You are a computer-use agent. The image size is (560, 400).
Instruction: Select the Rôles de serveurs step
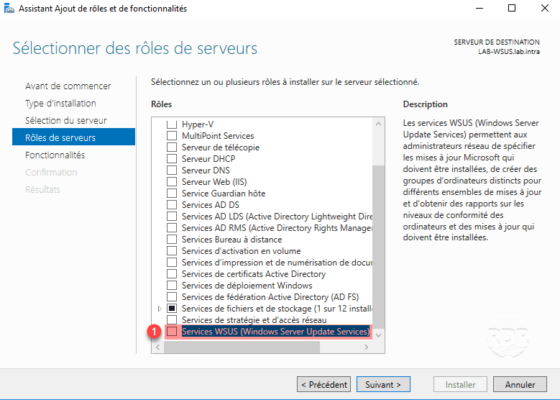click(74, 137)
